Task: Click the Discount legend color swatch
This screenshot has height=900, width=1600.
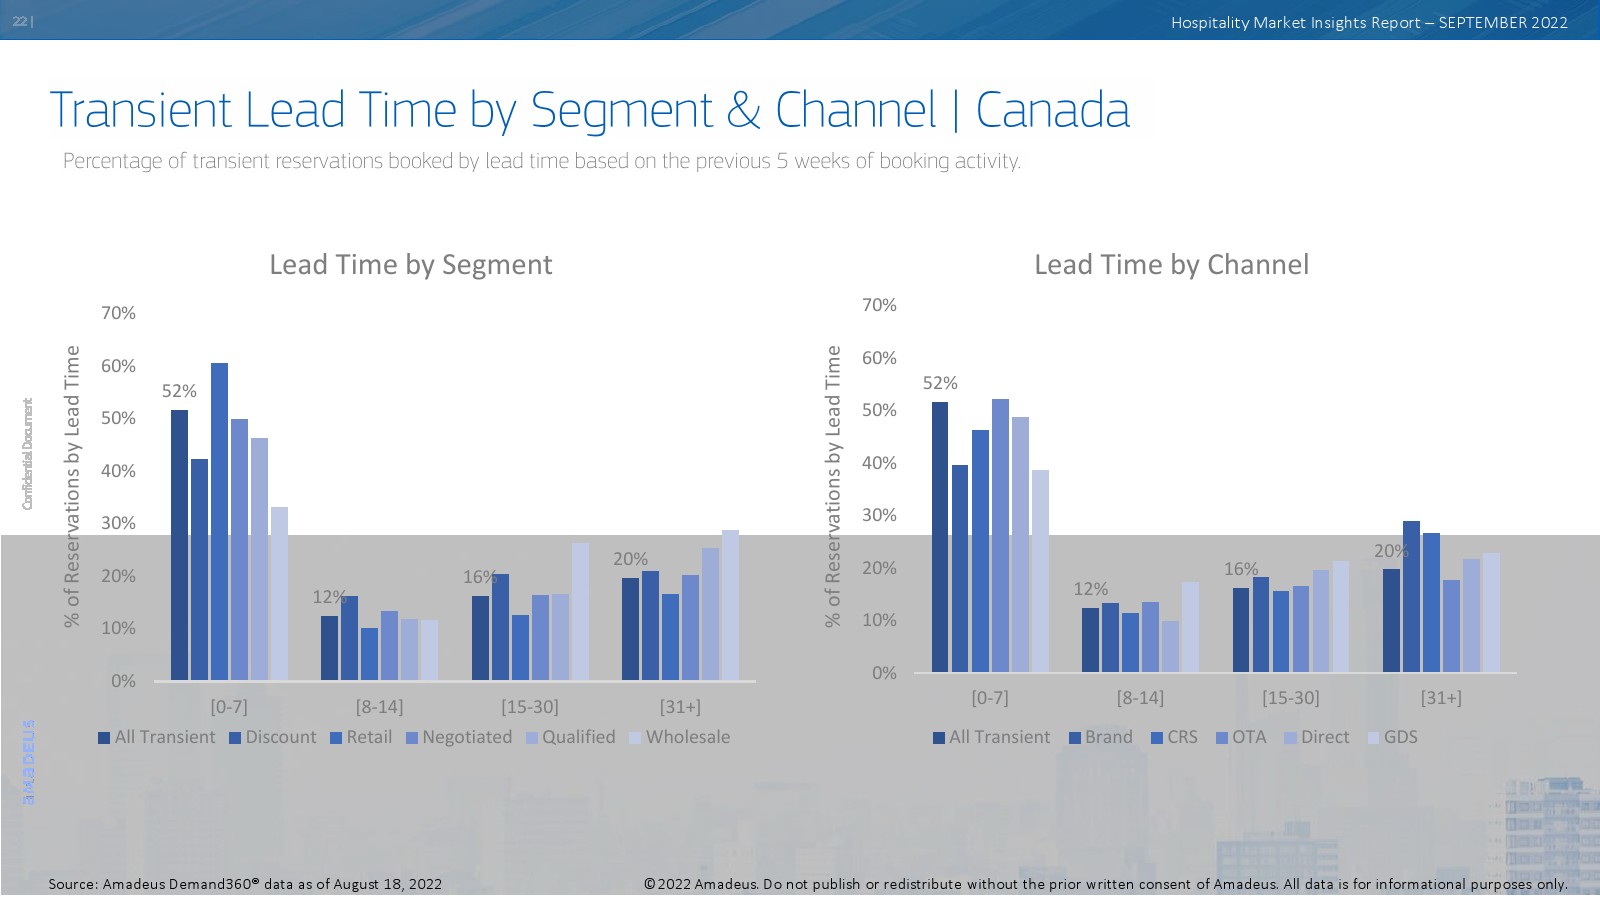Action: click(x=235, y=738)
